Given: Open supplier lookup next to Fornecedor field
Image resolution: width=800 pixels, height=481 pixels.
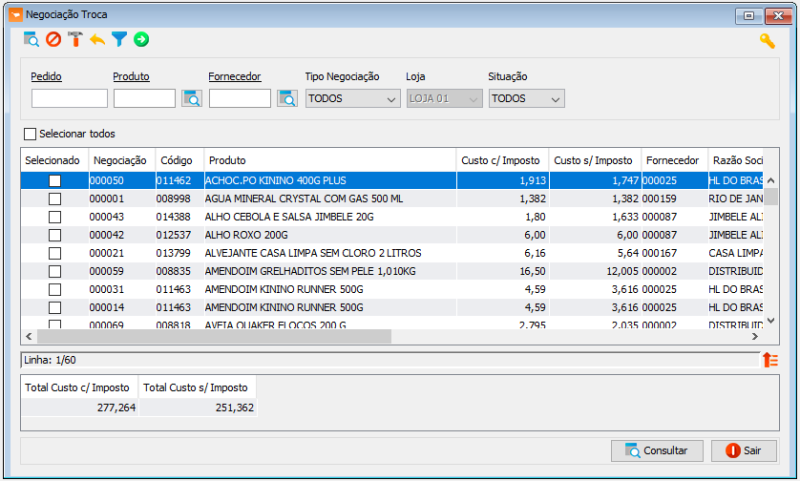Looking at the screenshot, I should coord(287,98).
